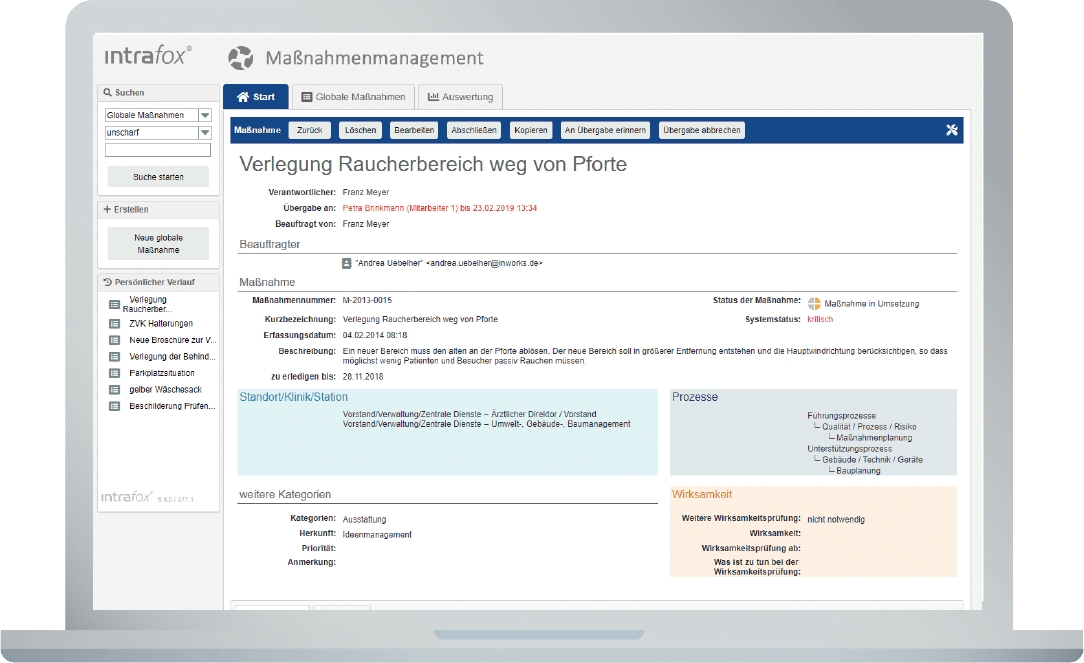Open Beschilderung Prüfen... history entry
Viewport: 1084px width, 663px height.
click(x=172, y=407)
